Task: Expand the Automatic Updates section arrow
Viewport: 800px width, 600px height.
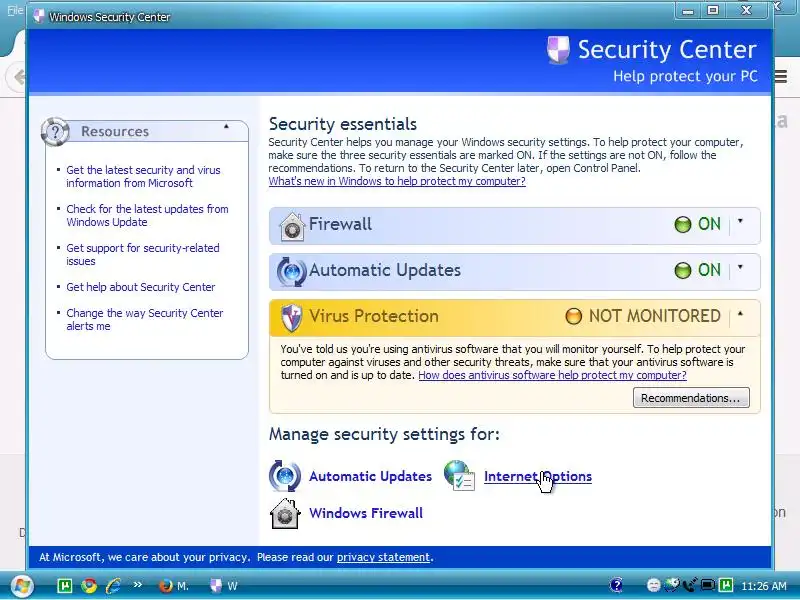Action: pyautogui.click(x=740, y=267)
